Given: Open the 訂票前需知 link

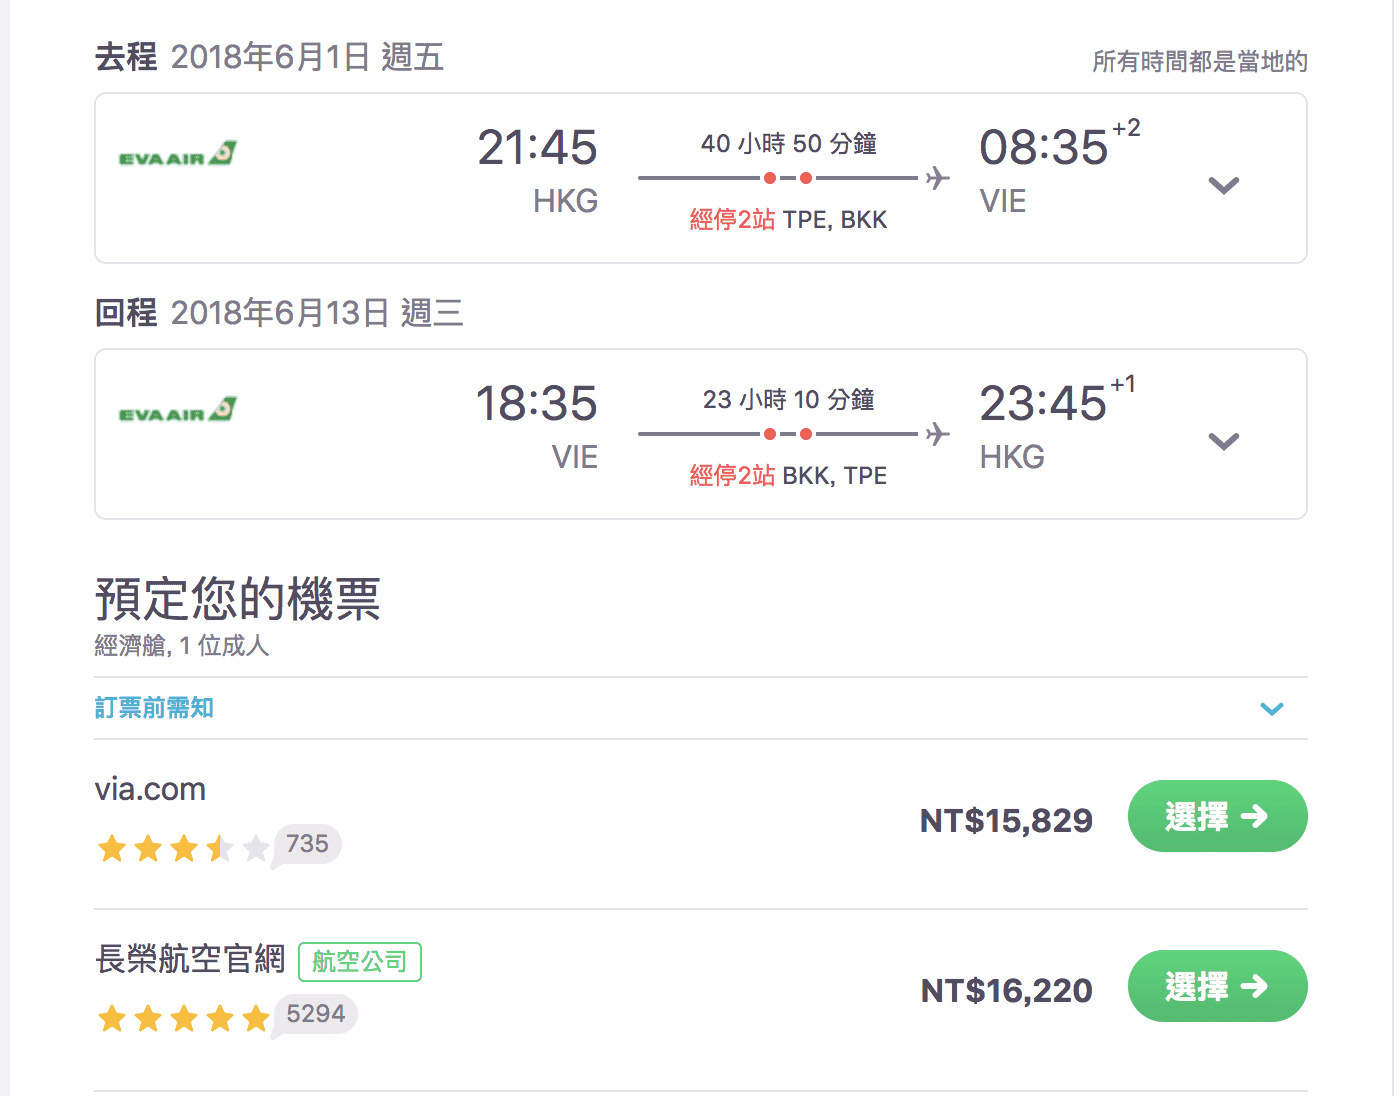Looking at the screenshot, I should pos(154,708).
